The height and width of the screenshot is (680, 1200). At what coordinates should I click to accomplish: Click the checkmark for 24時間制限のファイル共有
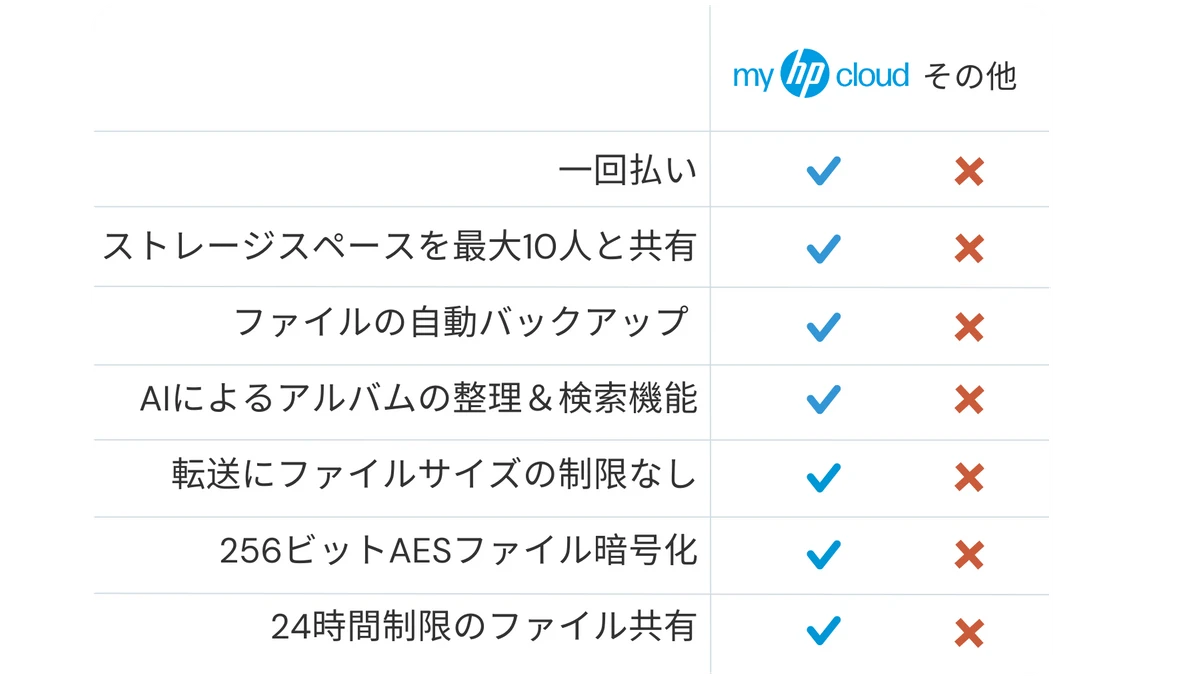[x=823, y=631]
